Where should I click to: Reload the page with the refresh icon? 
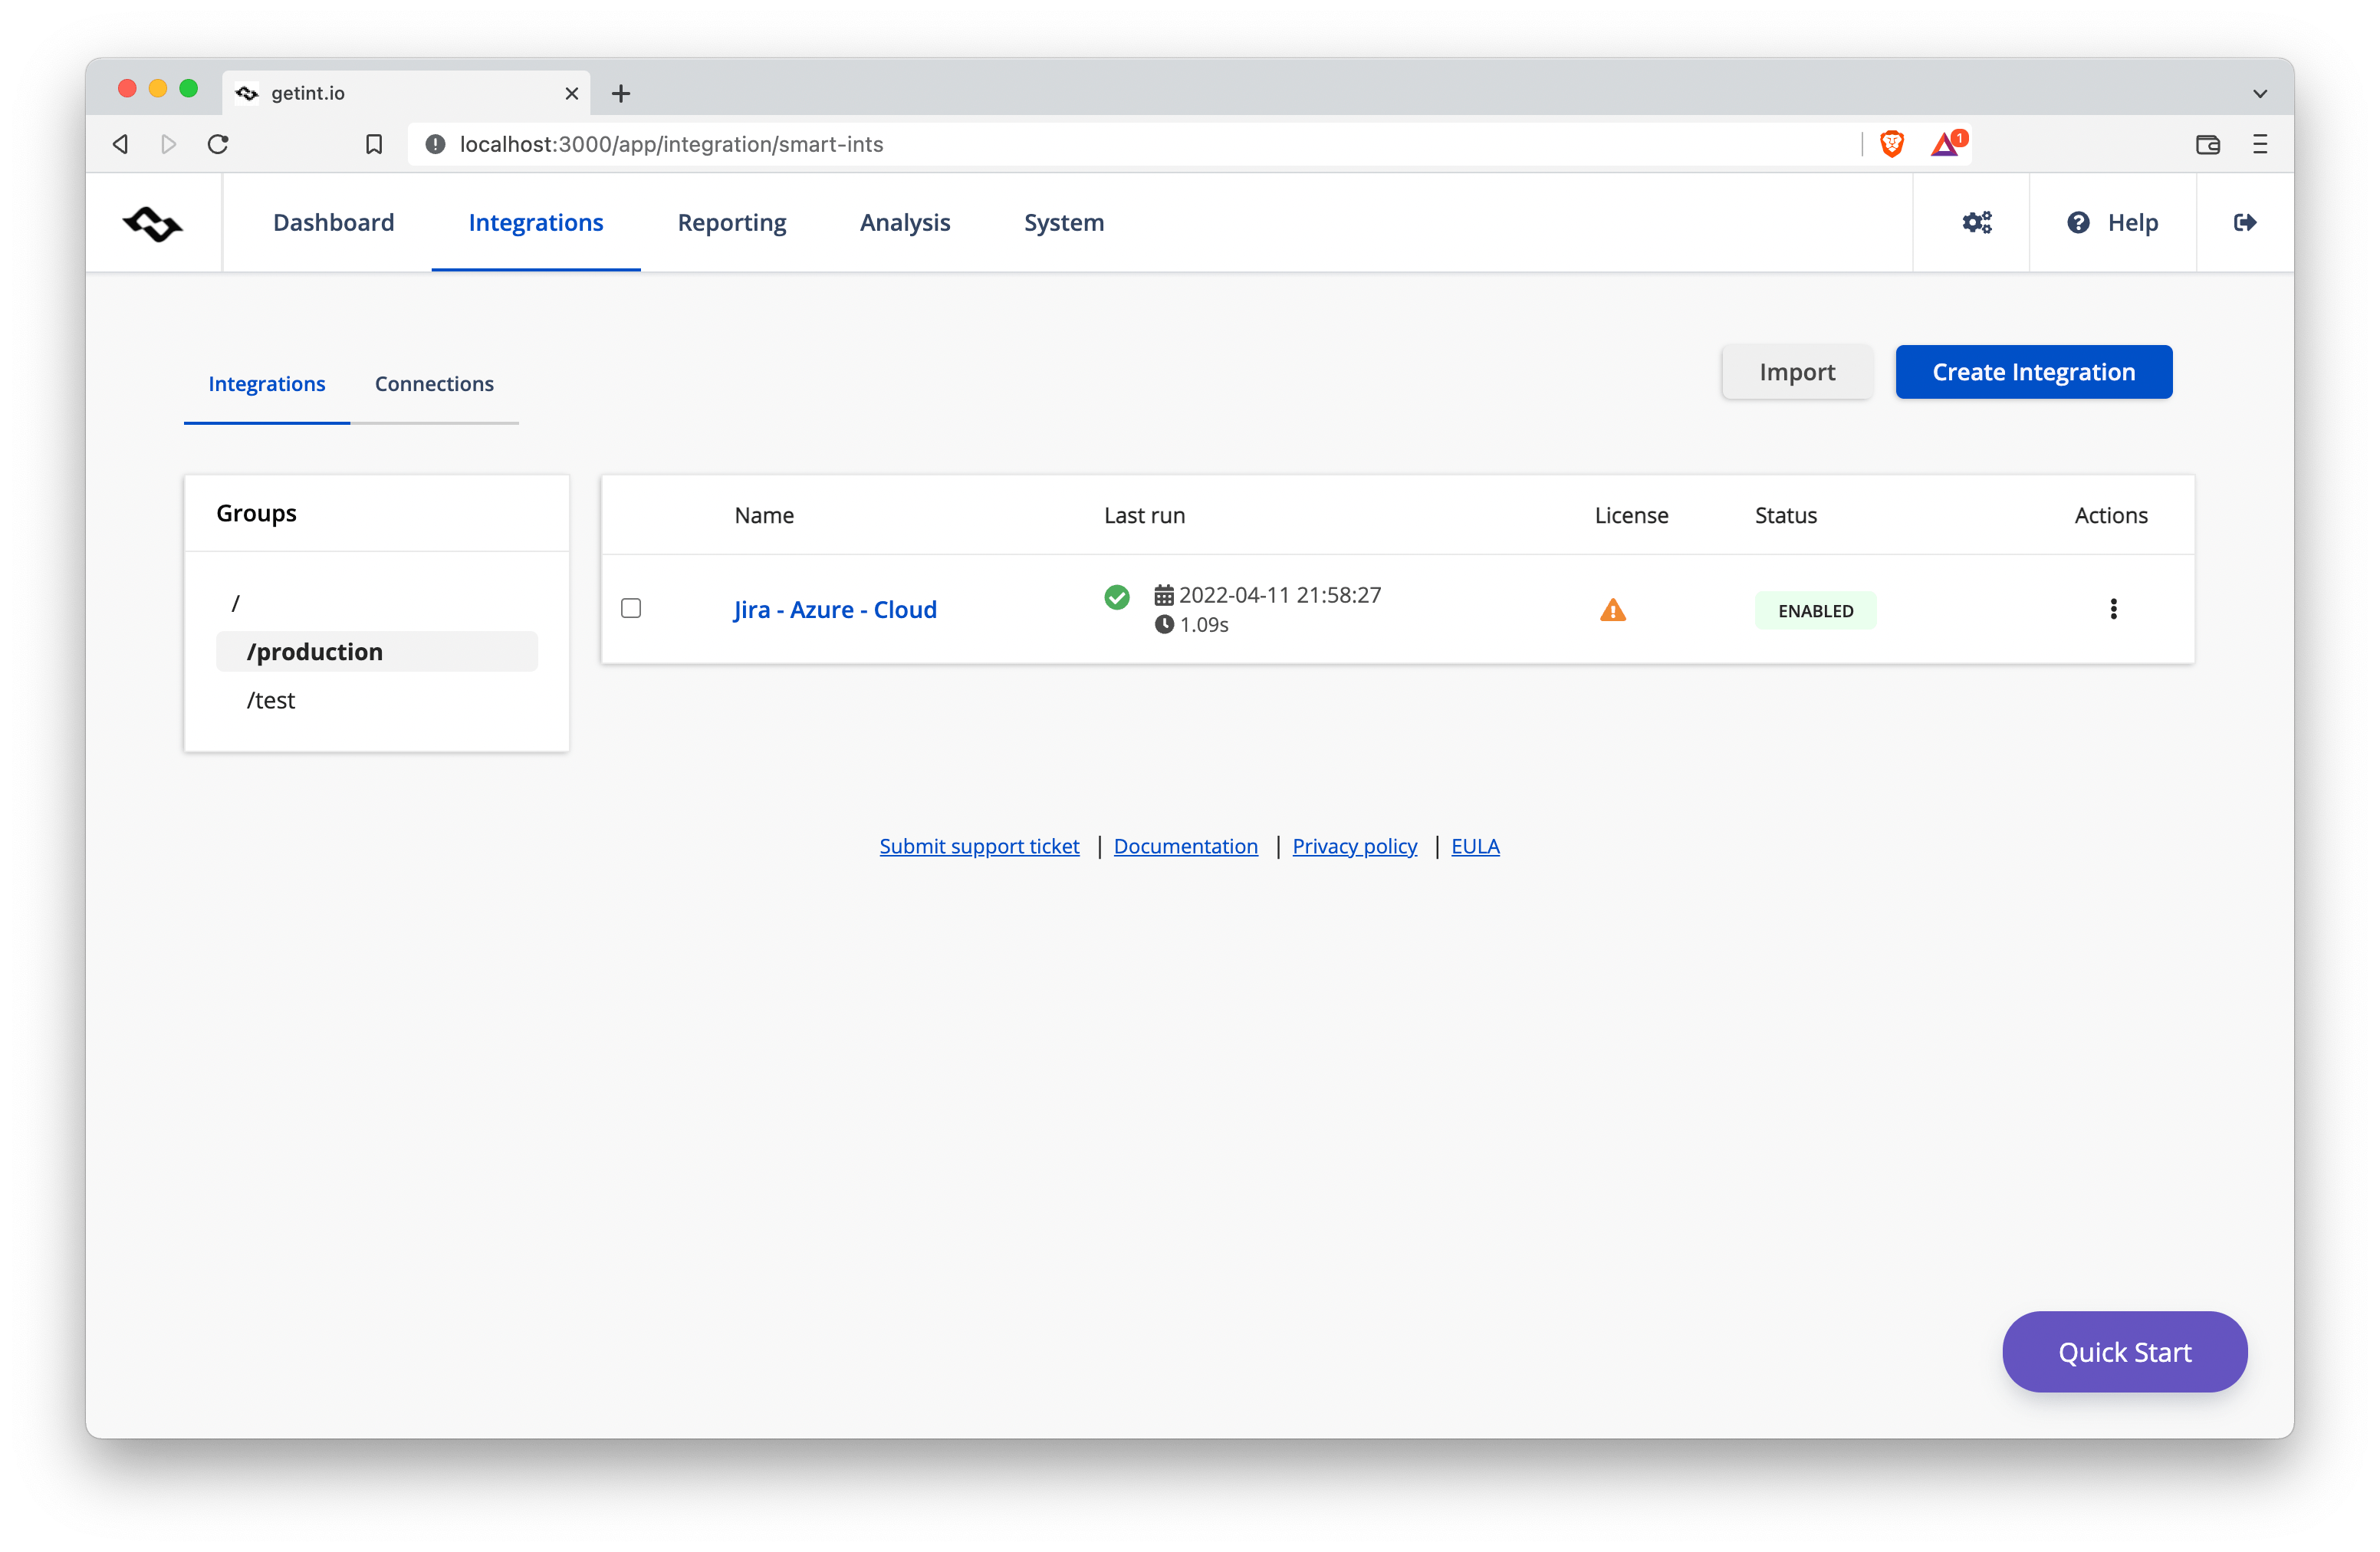[x=218, y=144]
